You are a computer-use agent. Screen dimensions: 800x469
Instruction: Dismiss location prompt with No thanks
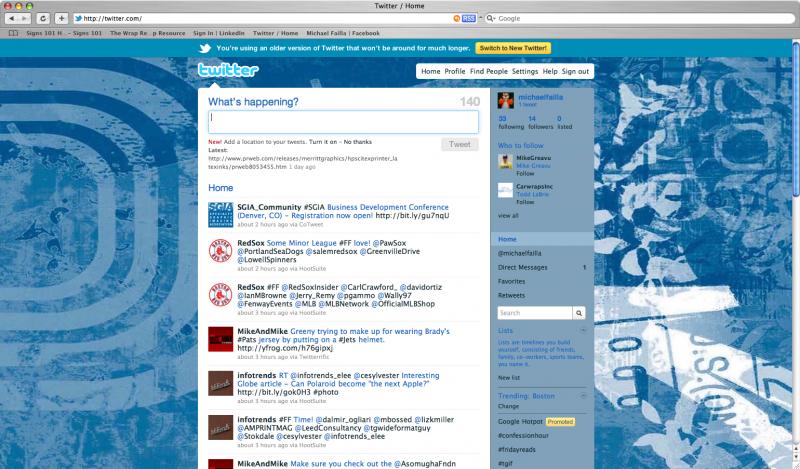(358, 142)
